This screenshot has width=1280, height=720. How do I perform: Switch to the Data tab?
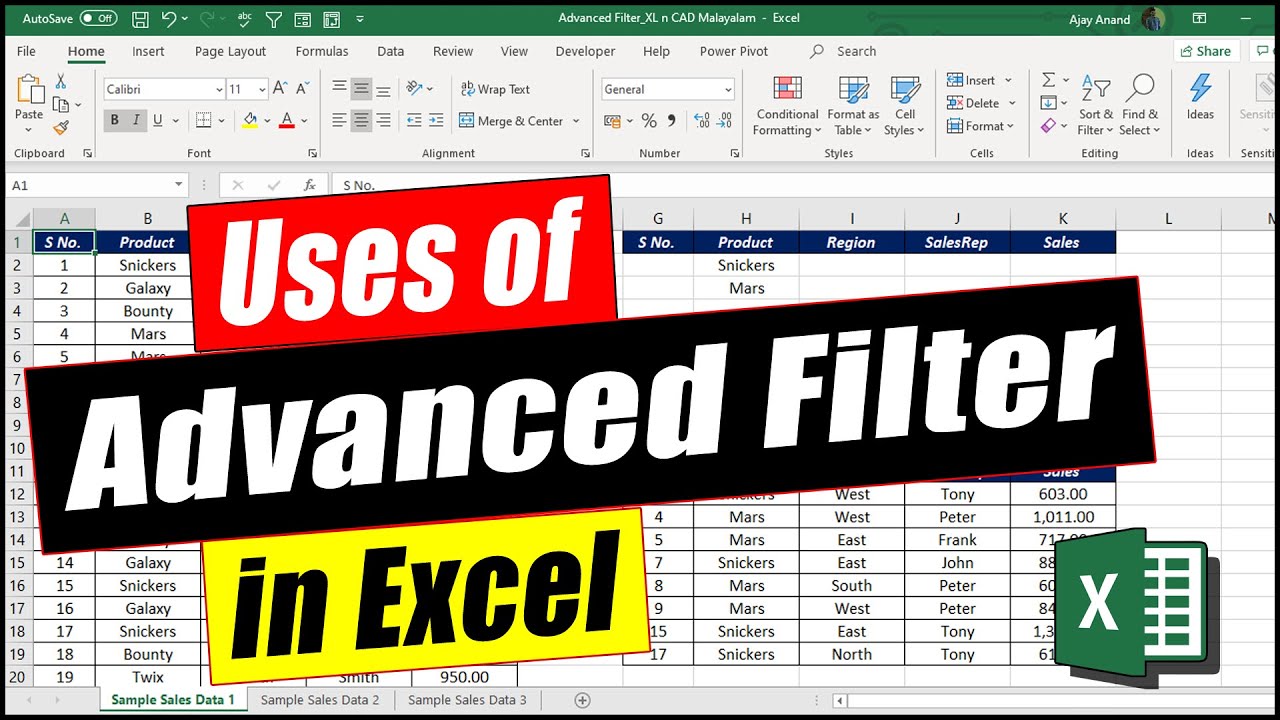click(391, 51)
